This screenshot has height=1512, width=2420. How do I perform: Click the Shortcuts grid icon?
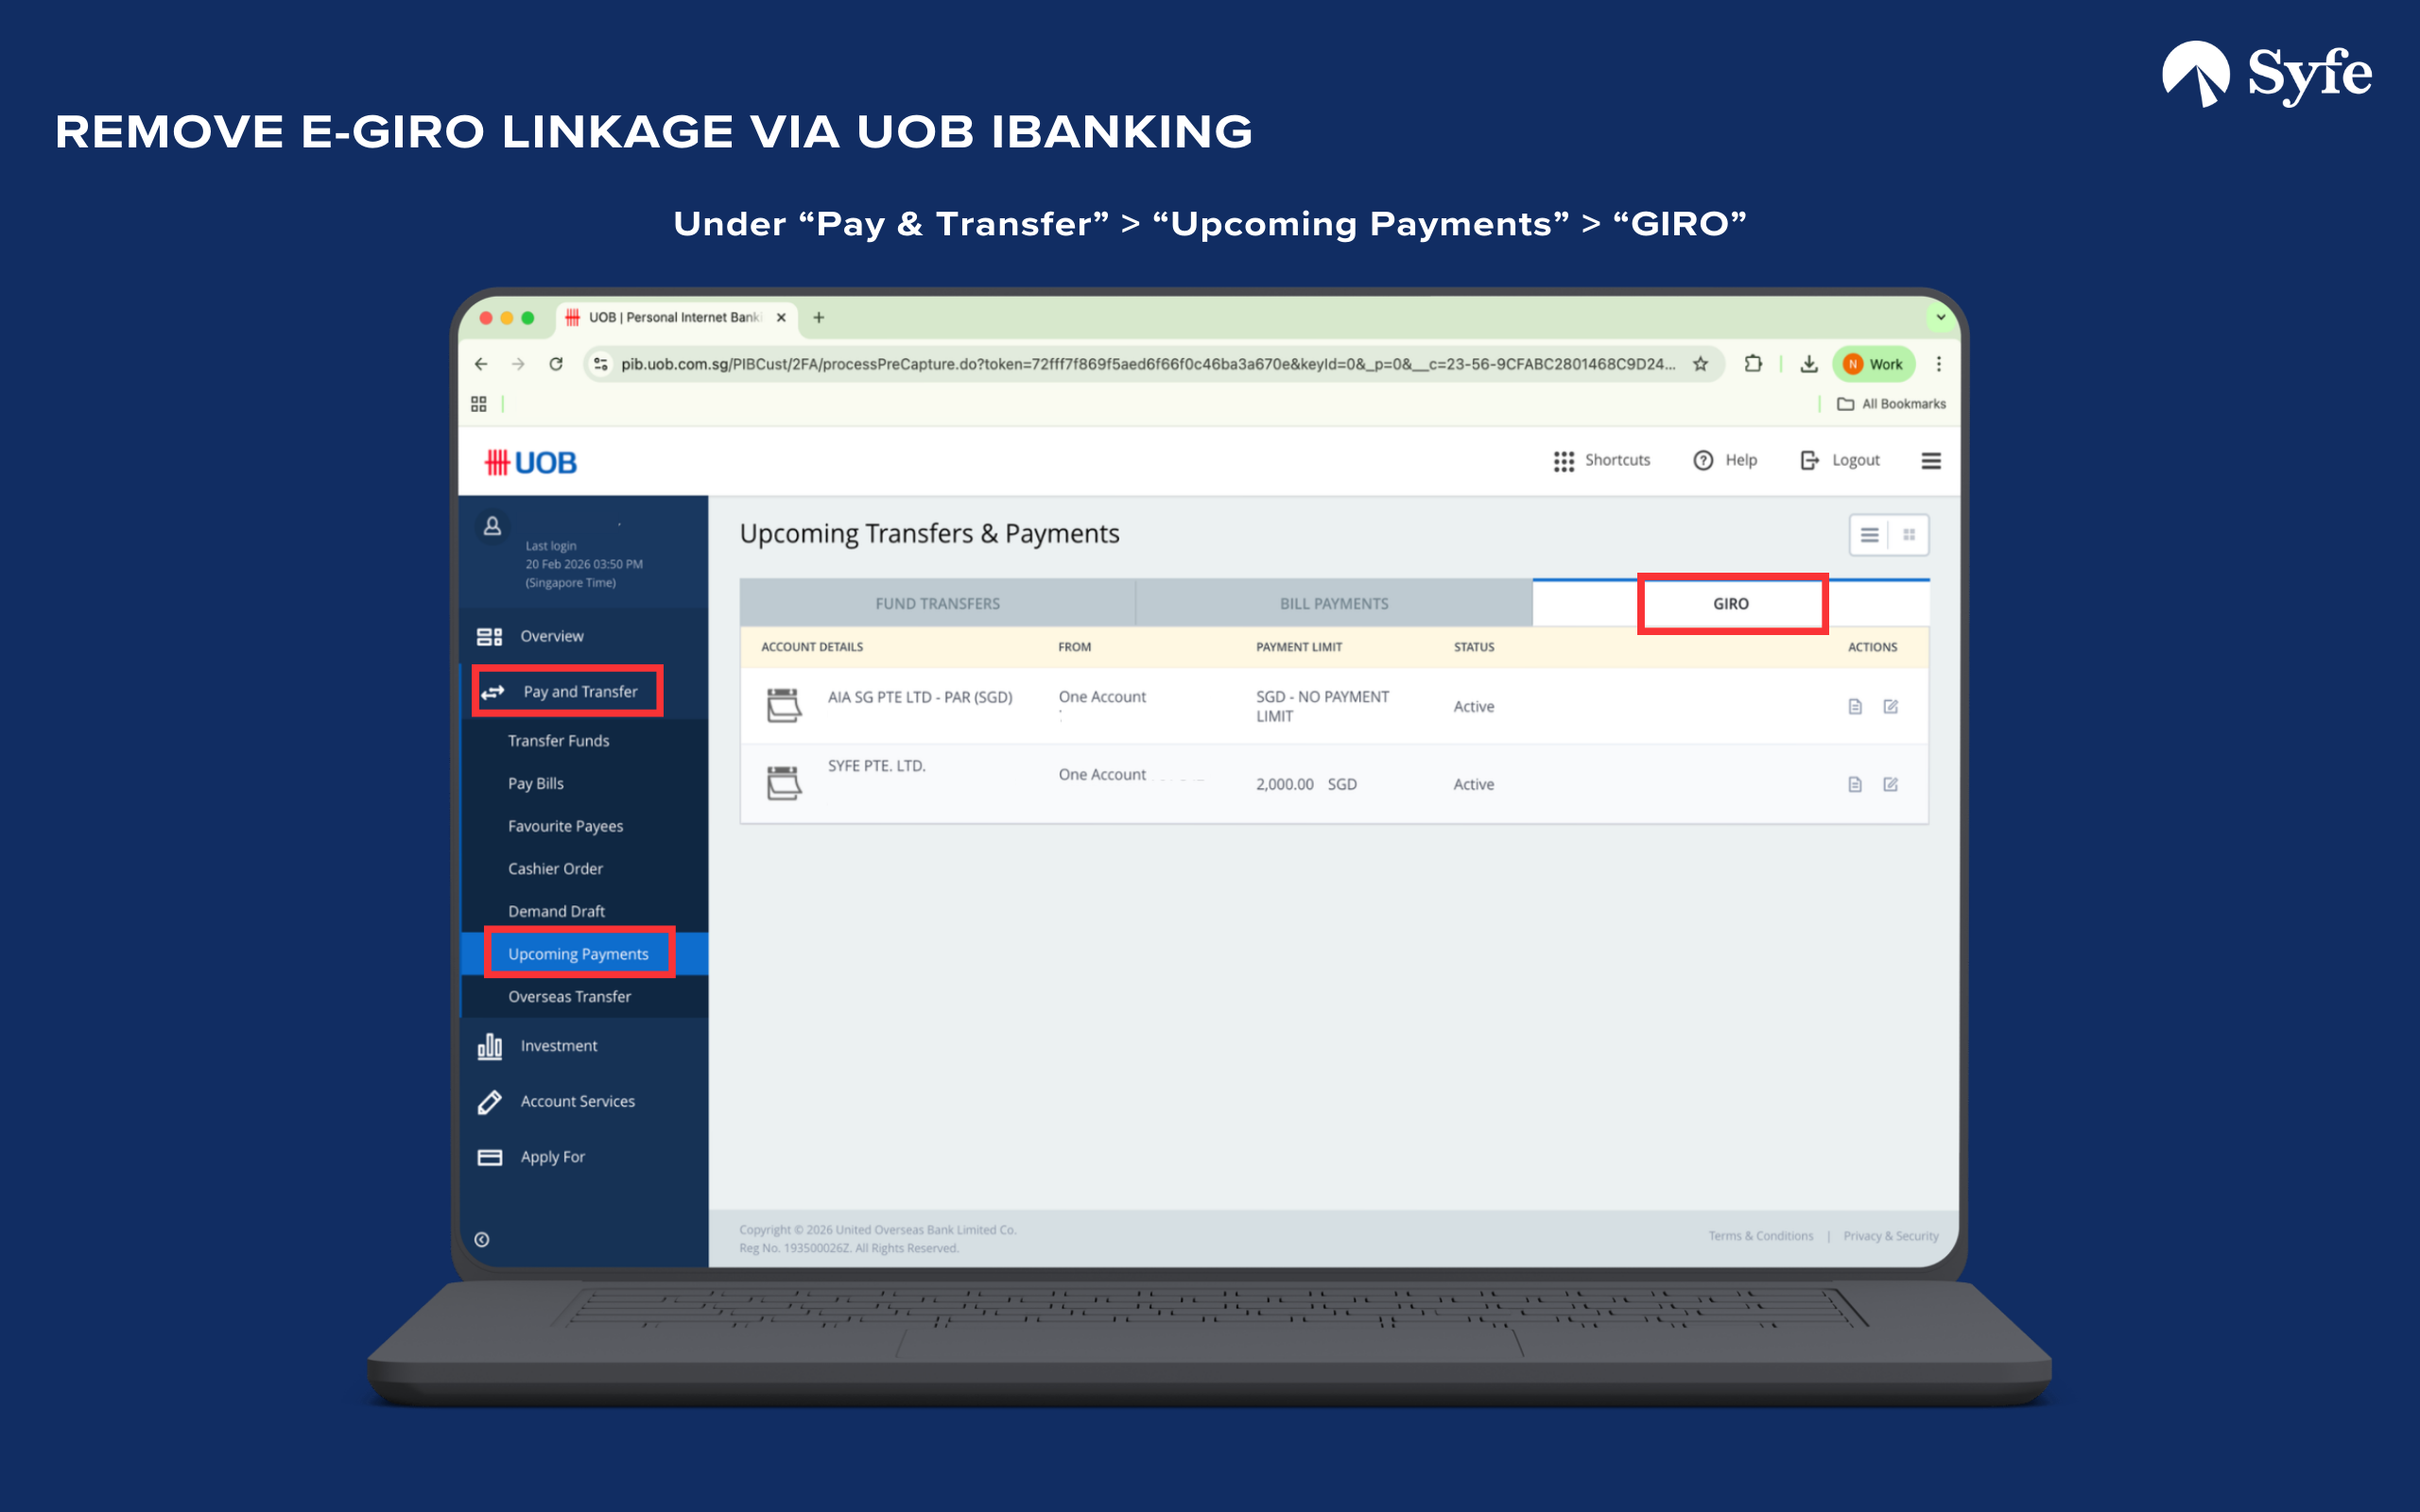1564,460
